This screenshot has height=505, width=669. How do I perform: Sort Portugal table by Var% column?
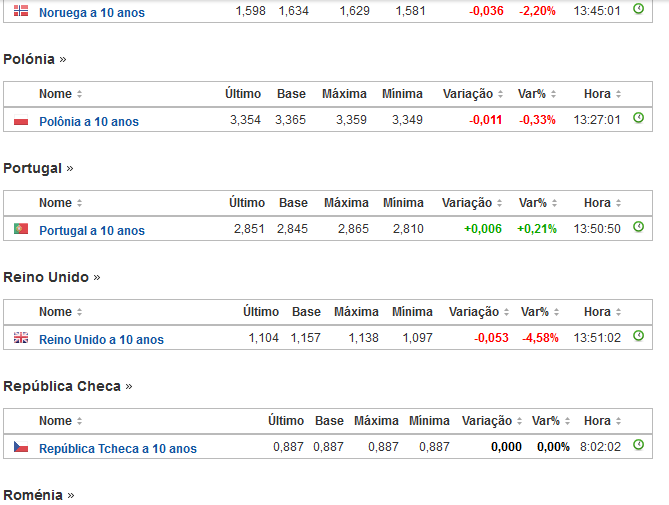pos(538,203)
